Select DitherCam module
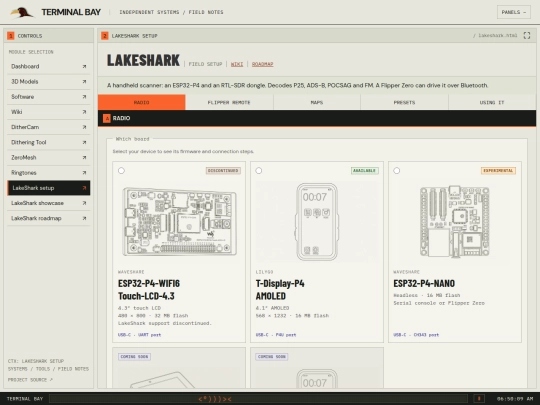540x405 pixels. pyautogui.click(x=49, y=127)
